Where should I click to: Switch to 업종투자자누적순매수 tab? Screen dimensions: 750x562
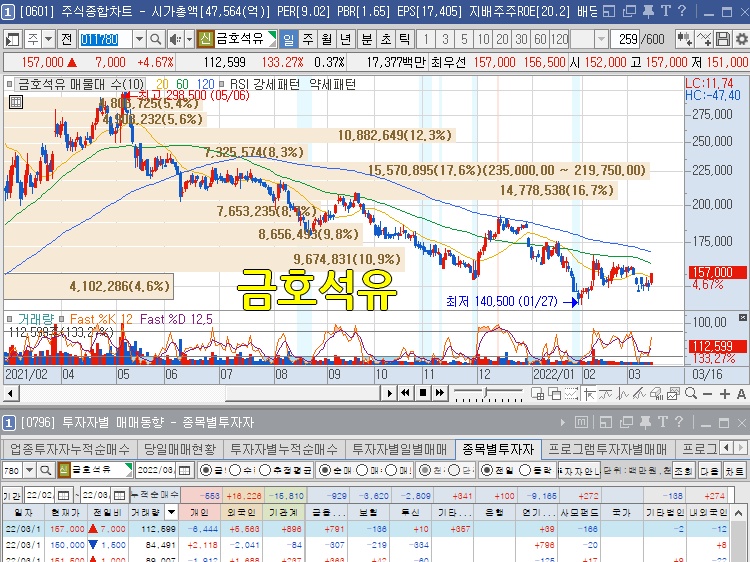click(x=70, y=449)
